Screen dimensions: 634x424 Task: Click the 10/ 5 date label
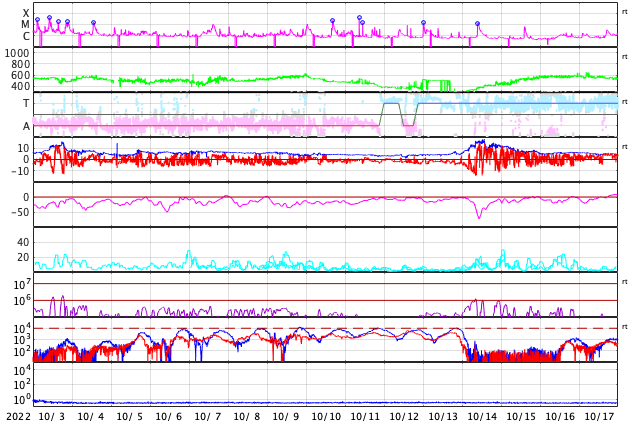tap(130, 416)
